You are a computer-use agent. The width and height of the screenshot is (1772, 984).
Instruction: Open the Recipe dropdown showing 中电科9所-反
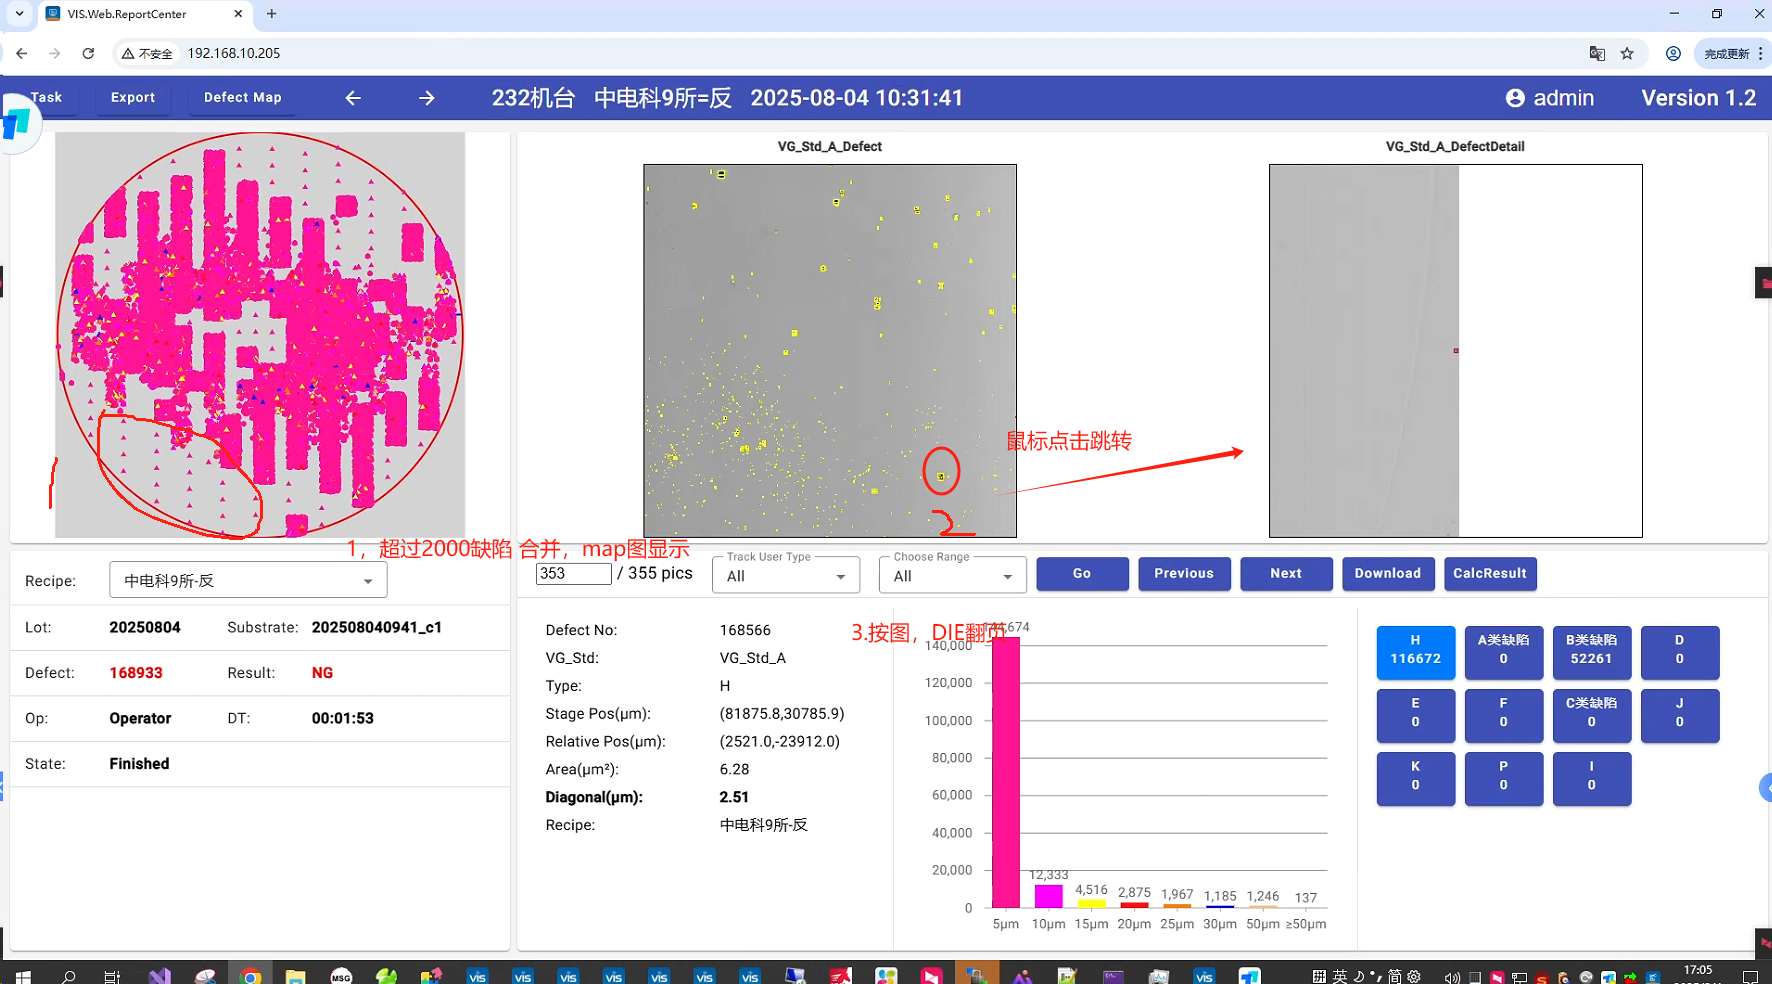click(x=248, y=581)
